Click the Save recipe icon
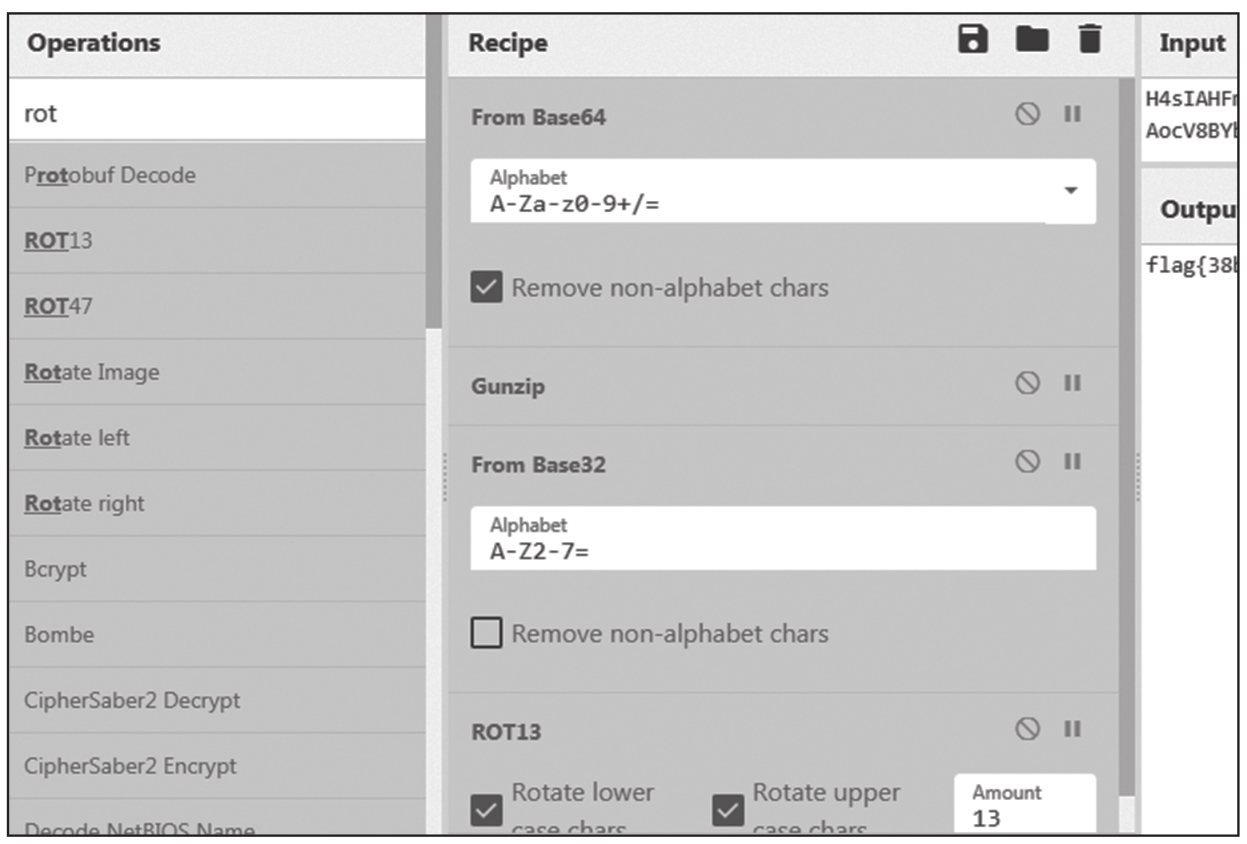 (x=973, y=40)
